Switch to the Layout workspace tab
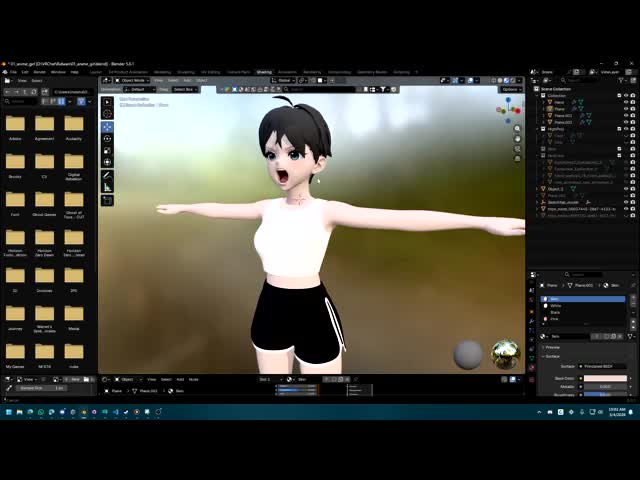Viewport: 640px width, 480px height. 96,72
